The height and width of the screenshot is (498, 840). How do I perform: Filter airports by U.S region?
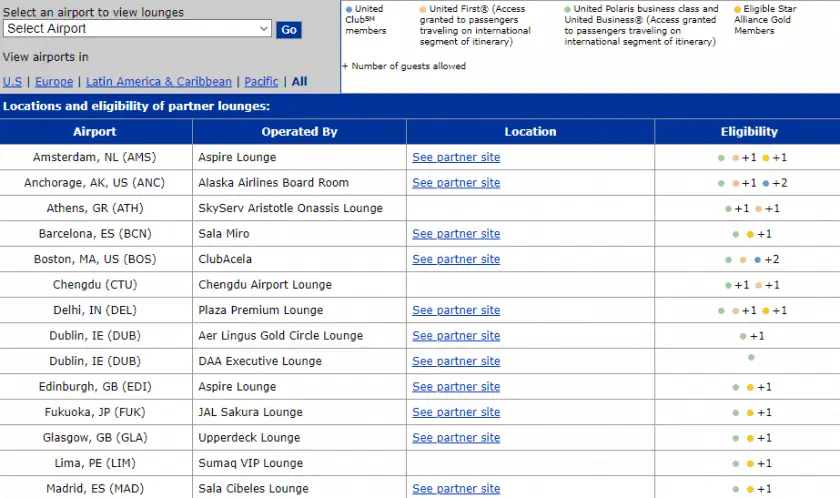click(x=12, y=82)
